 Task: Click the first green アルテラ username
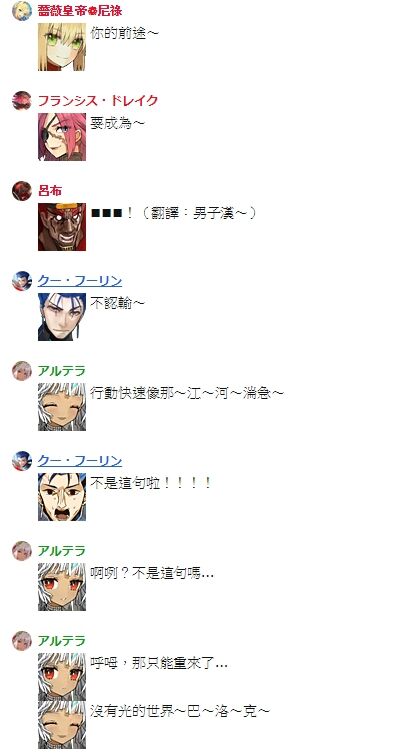coord(62,371)
